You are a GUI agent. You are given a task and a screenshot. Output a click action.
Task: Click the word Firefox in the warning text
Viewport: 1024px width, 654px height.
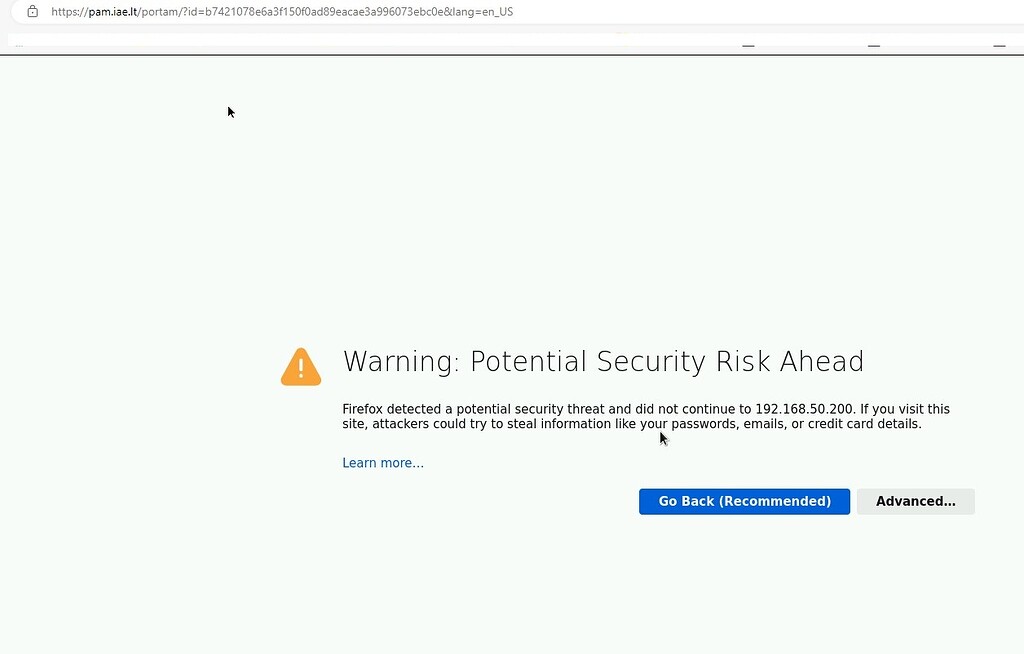(362, 409)
